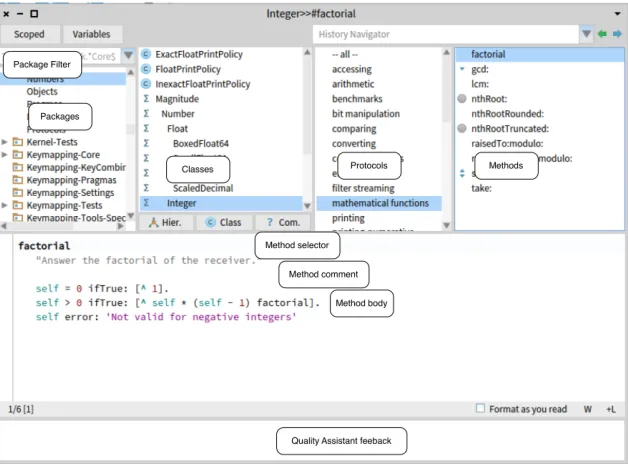This screenshot has width=628, height=464.
Task: Click the sigma icon beside Number
Action: [x=146, y=114]
